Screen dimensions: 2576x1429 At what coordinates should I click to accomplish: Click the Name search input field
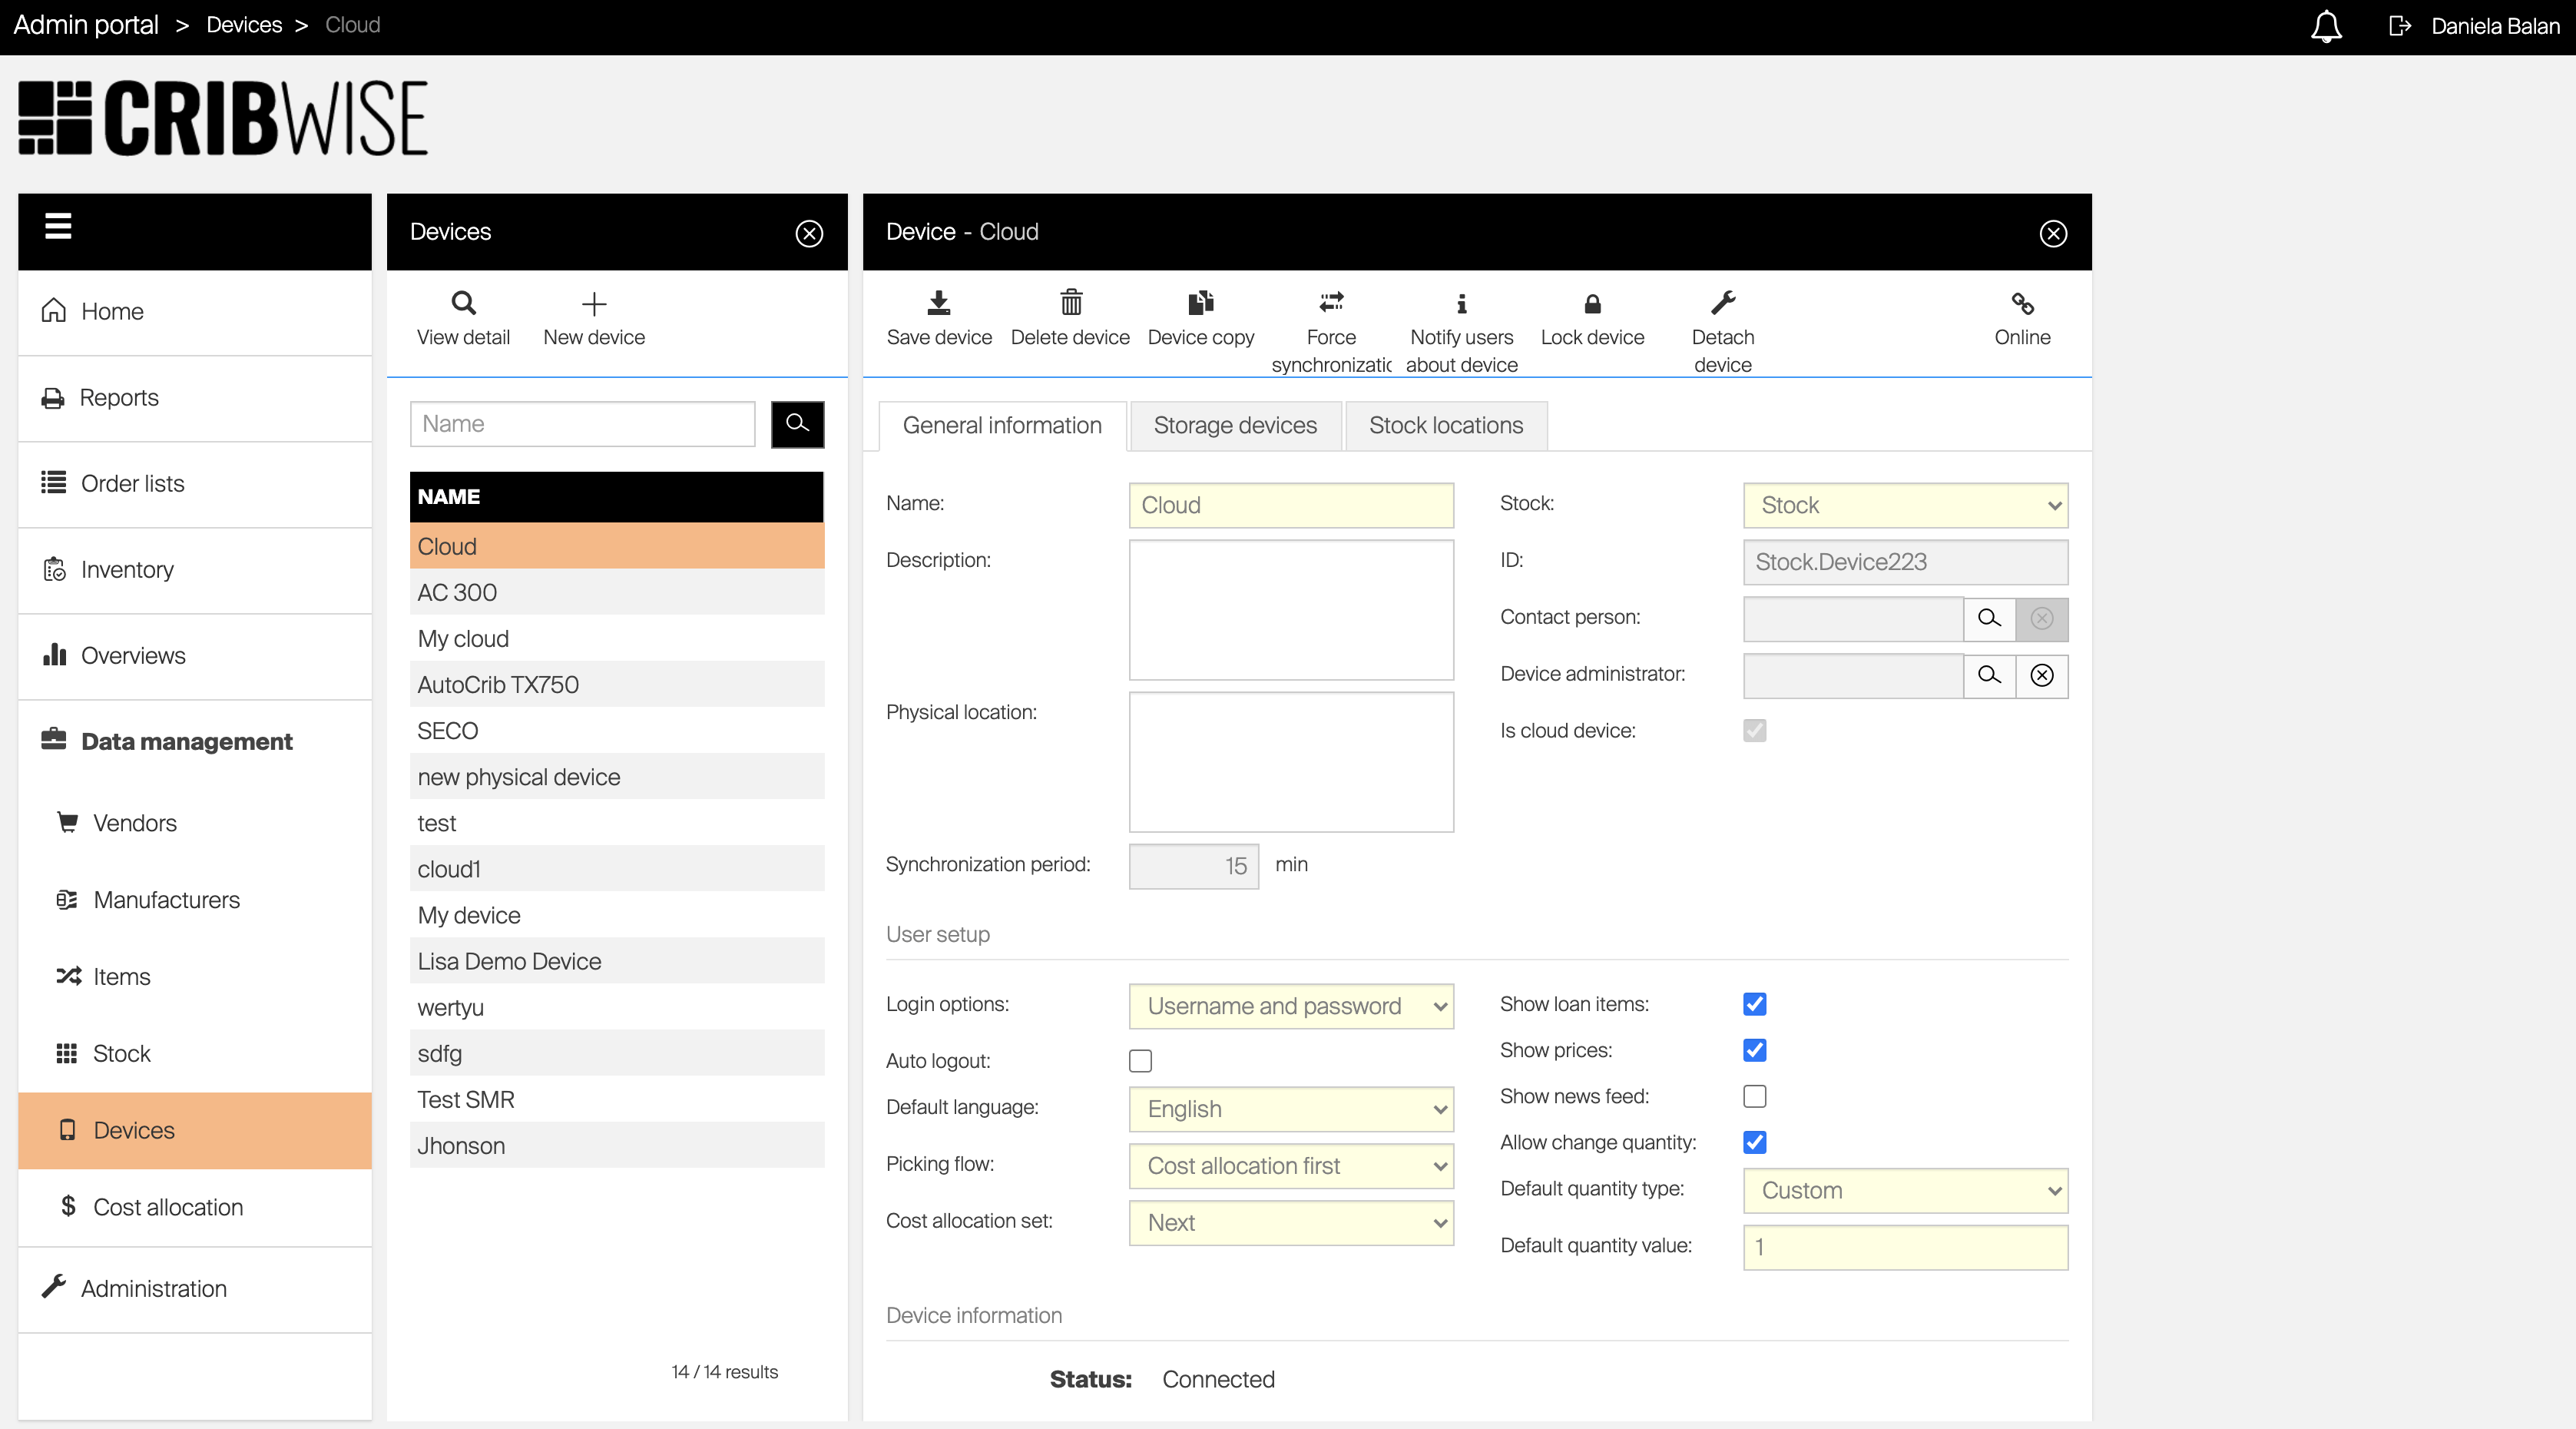(x=582, y=424)
